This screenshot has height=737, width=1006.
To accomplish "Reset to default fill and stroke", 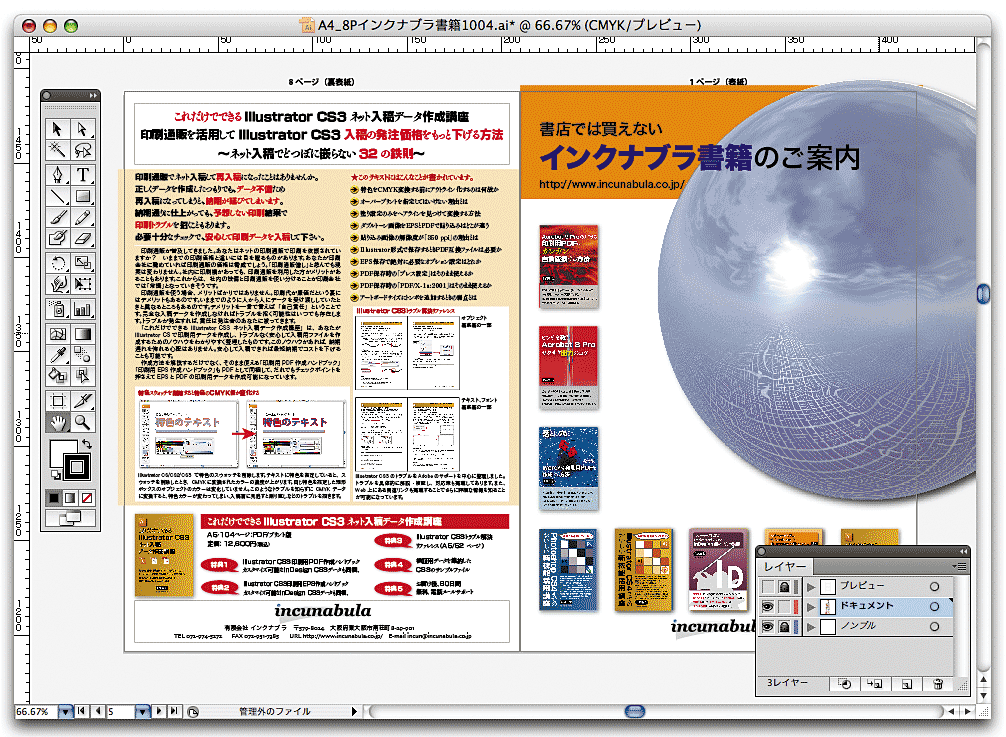I will (x=56, y=475).
